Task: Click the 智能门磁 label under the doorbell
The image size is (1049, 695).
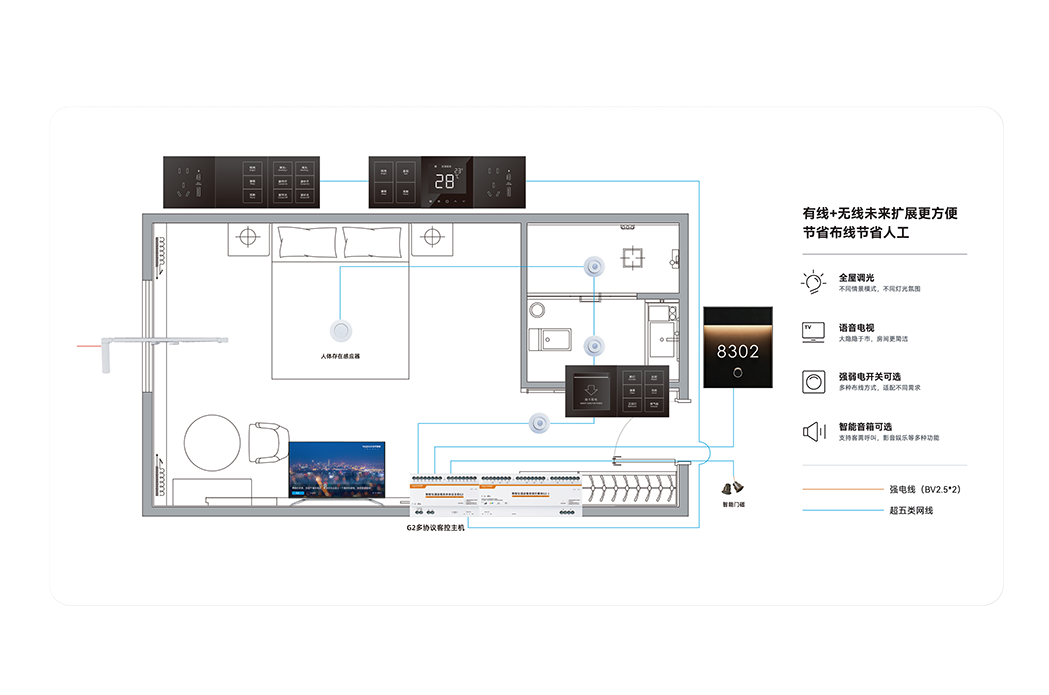Action: coord(733,504)
